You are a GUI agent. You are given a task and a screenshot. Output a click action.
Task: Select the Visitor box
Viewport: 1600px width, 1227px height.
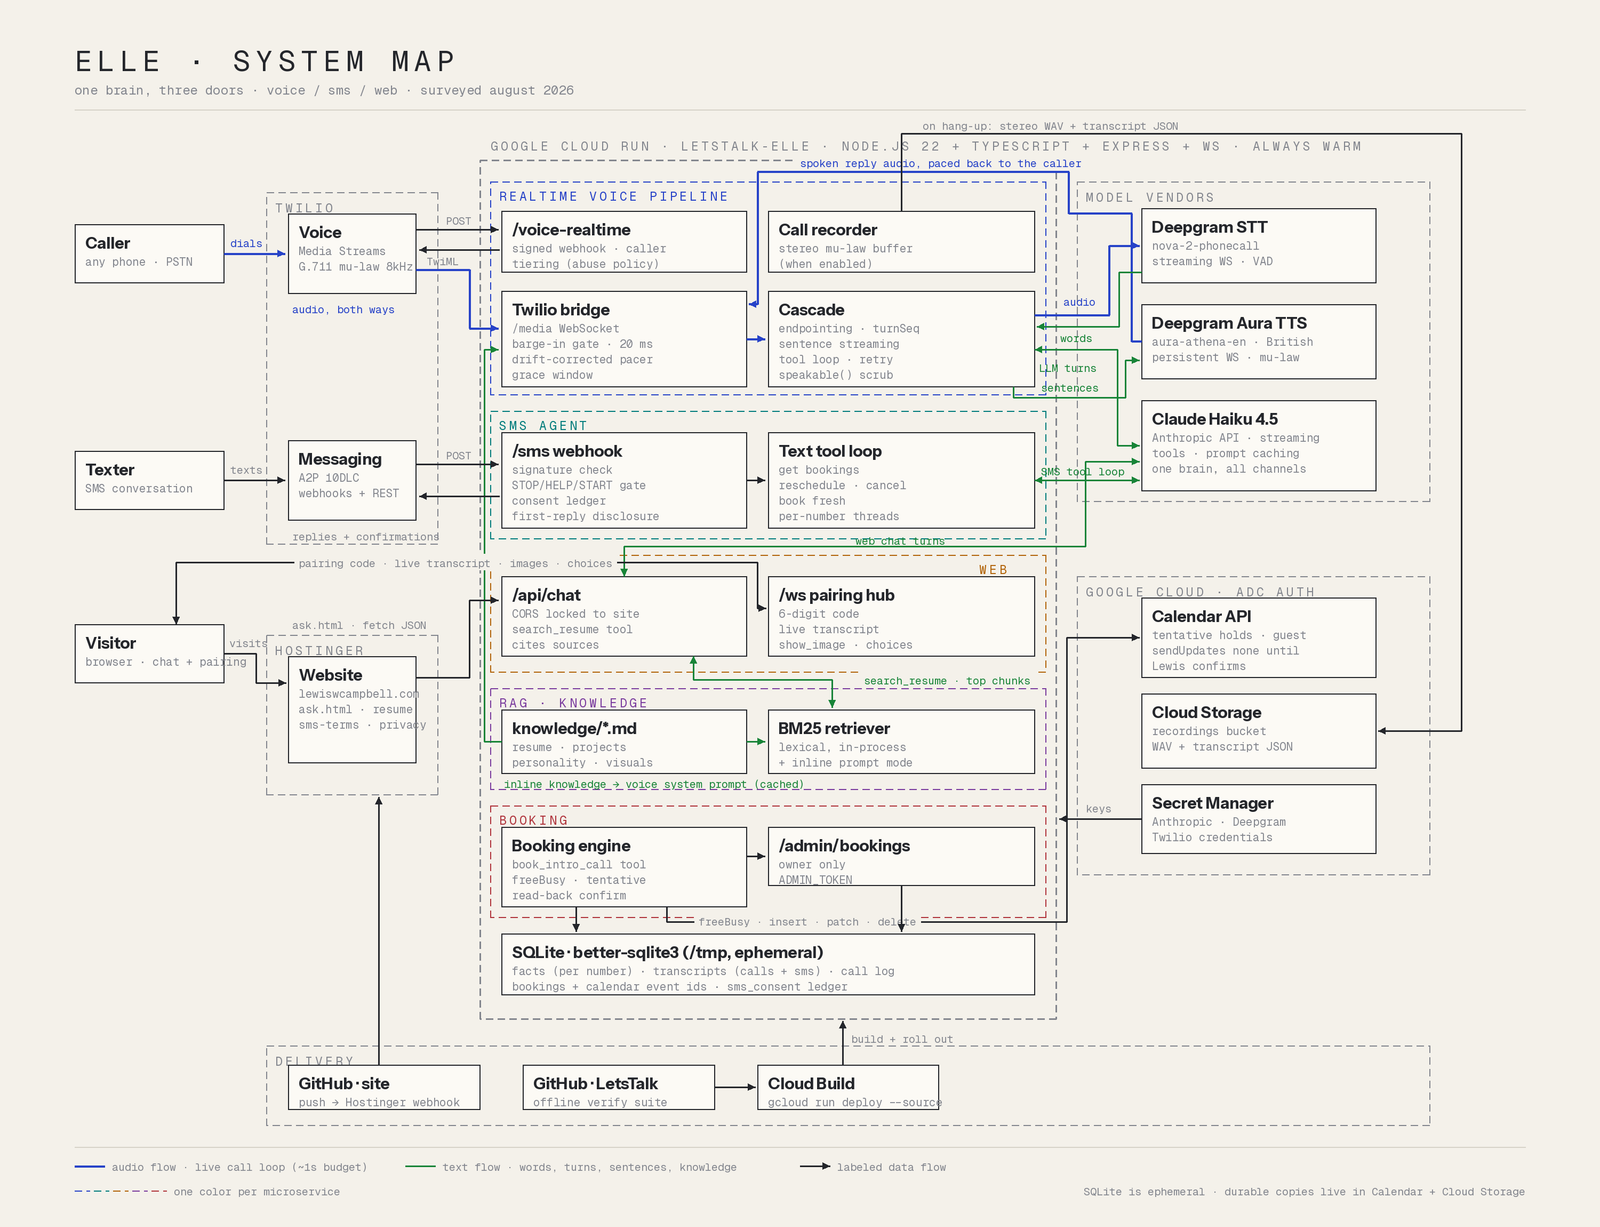[x=149, y=654]
